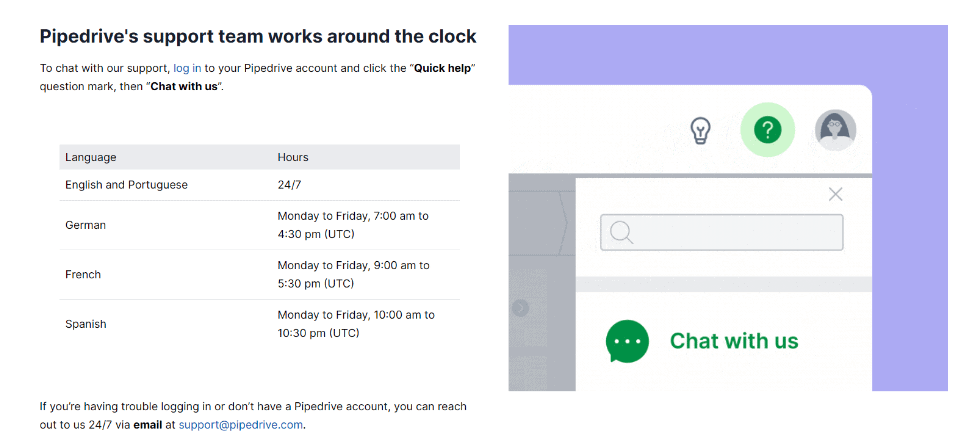Click the small circular arrow beside the panel

pos(520,308)
